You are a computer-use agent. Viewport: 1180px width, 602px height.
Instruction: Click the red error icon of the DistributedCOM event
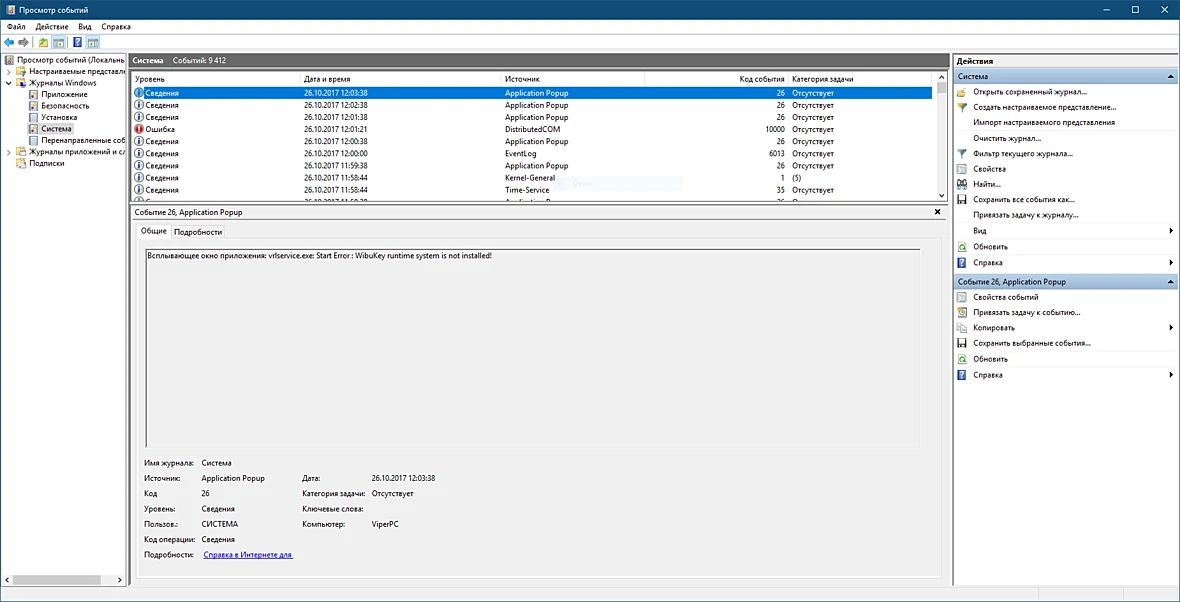[138, 129]
